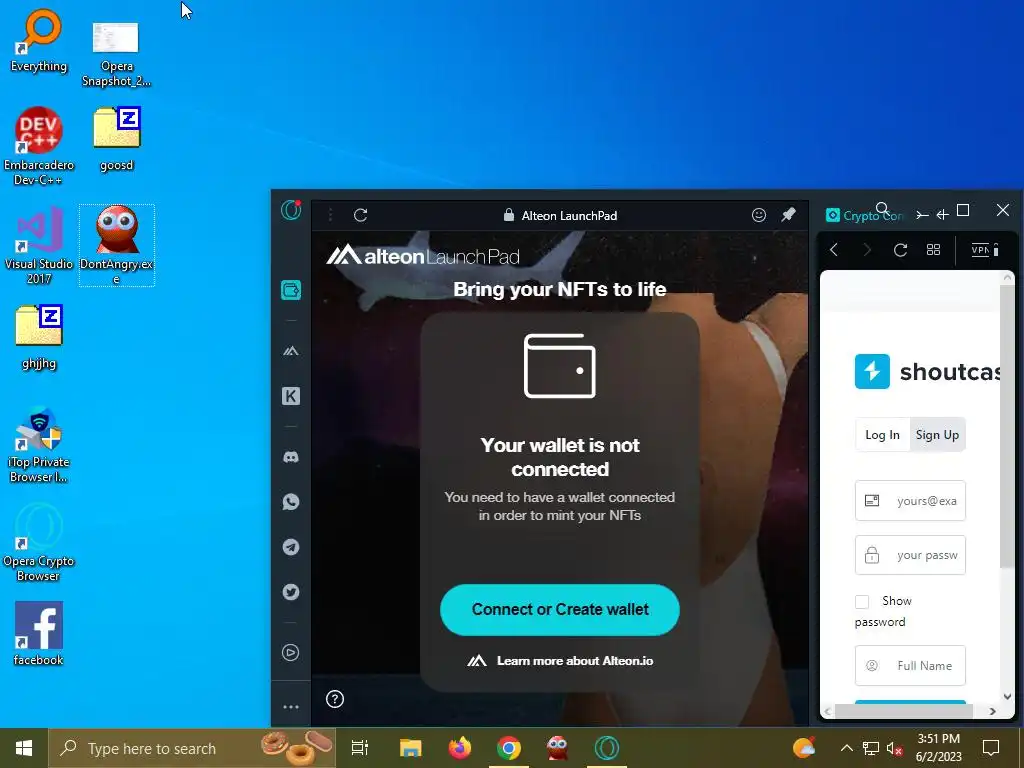The height and width of the screenshot is (768, 1024).
Task: Switch to the Log In tab
Action: click(882, 435)
